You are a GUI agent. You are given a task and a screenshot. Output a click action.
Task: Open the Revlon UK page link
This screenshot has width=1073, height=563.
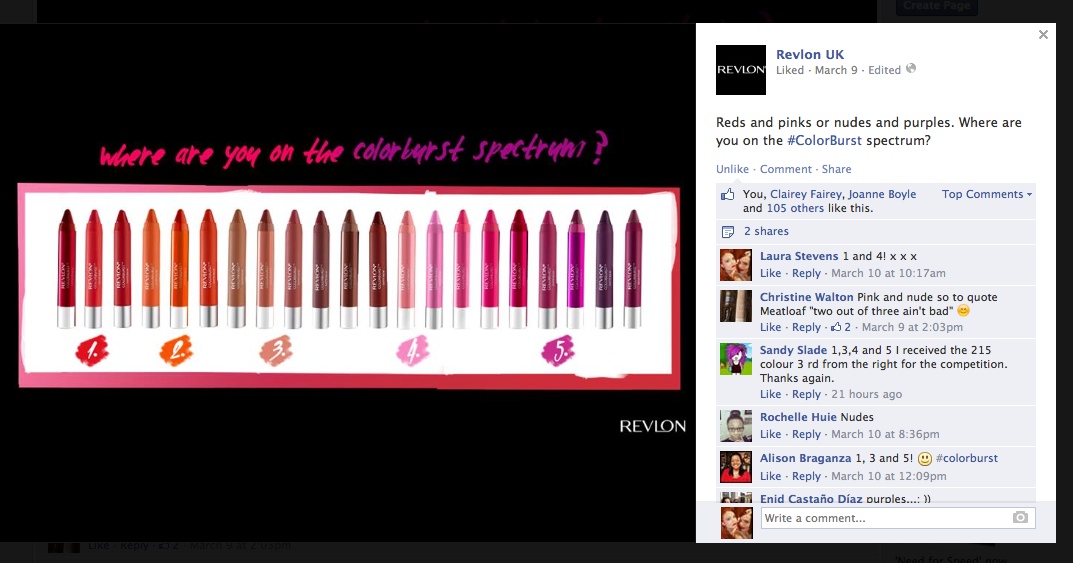[810, 55]
